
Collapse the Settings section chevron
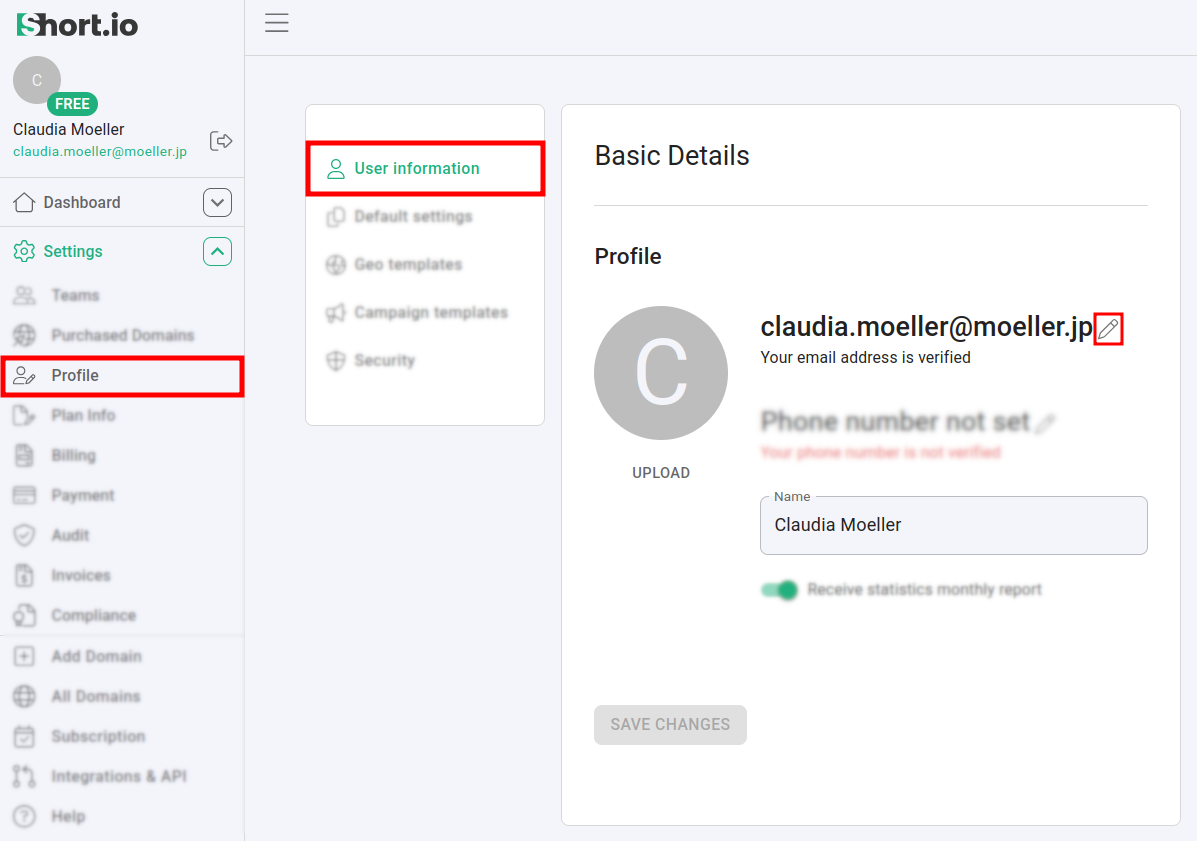217,252
